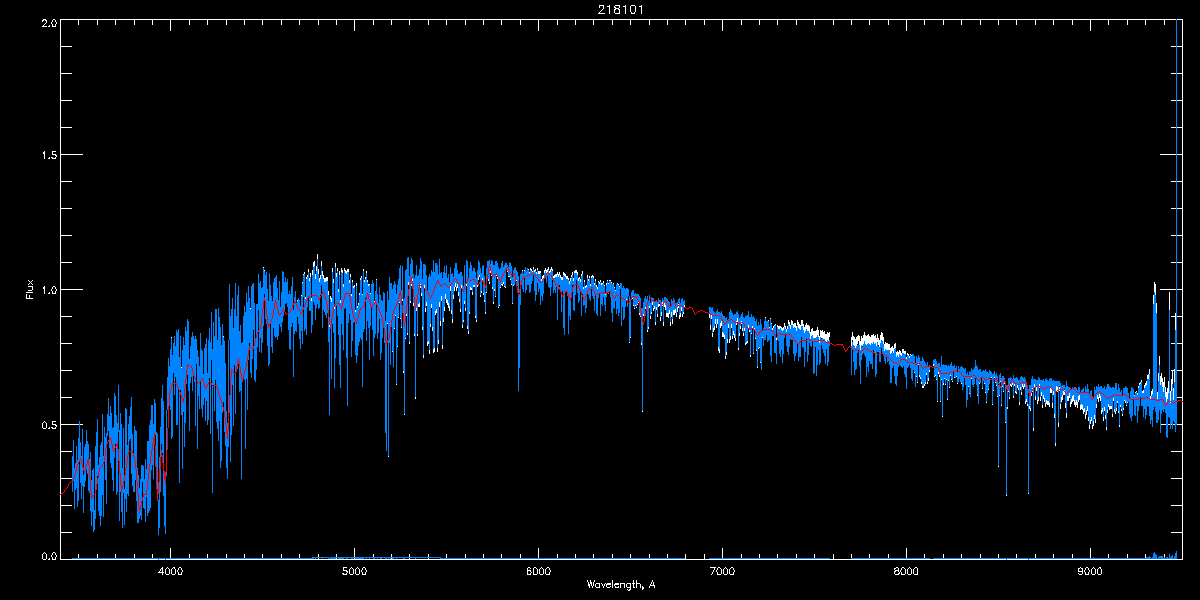The height and width of the screenshot is (600, 1200).
Task: Click the 4000 x-axis tick label
Action: (171, 572)
